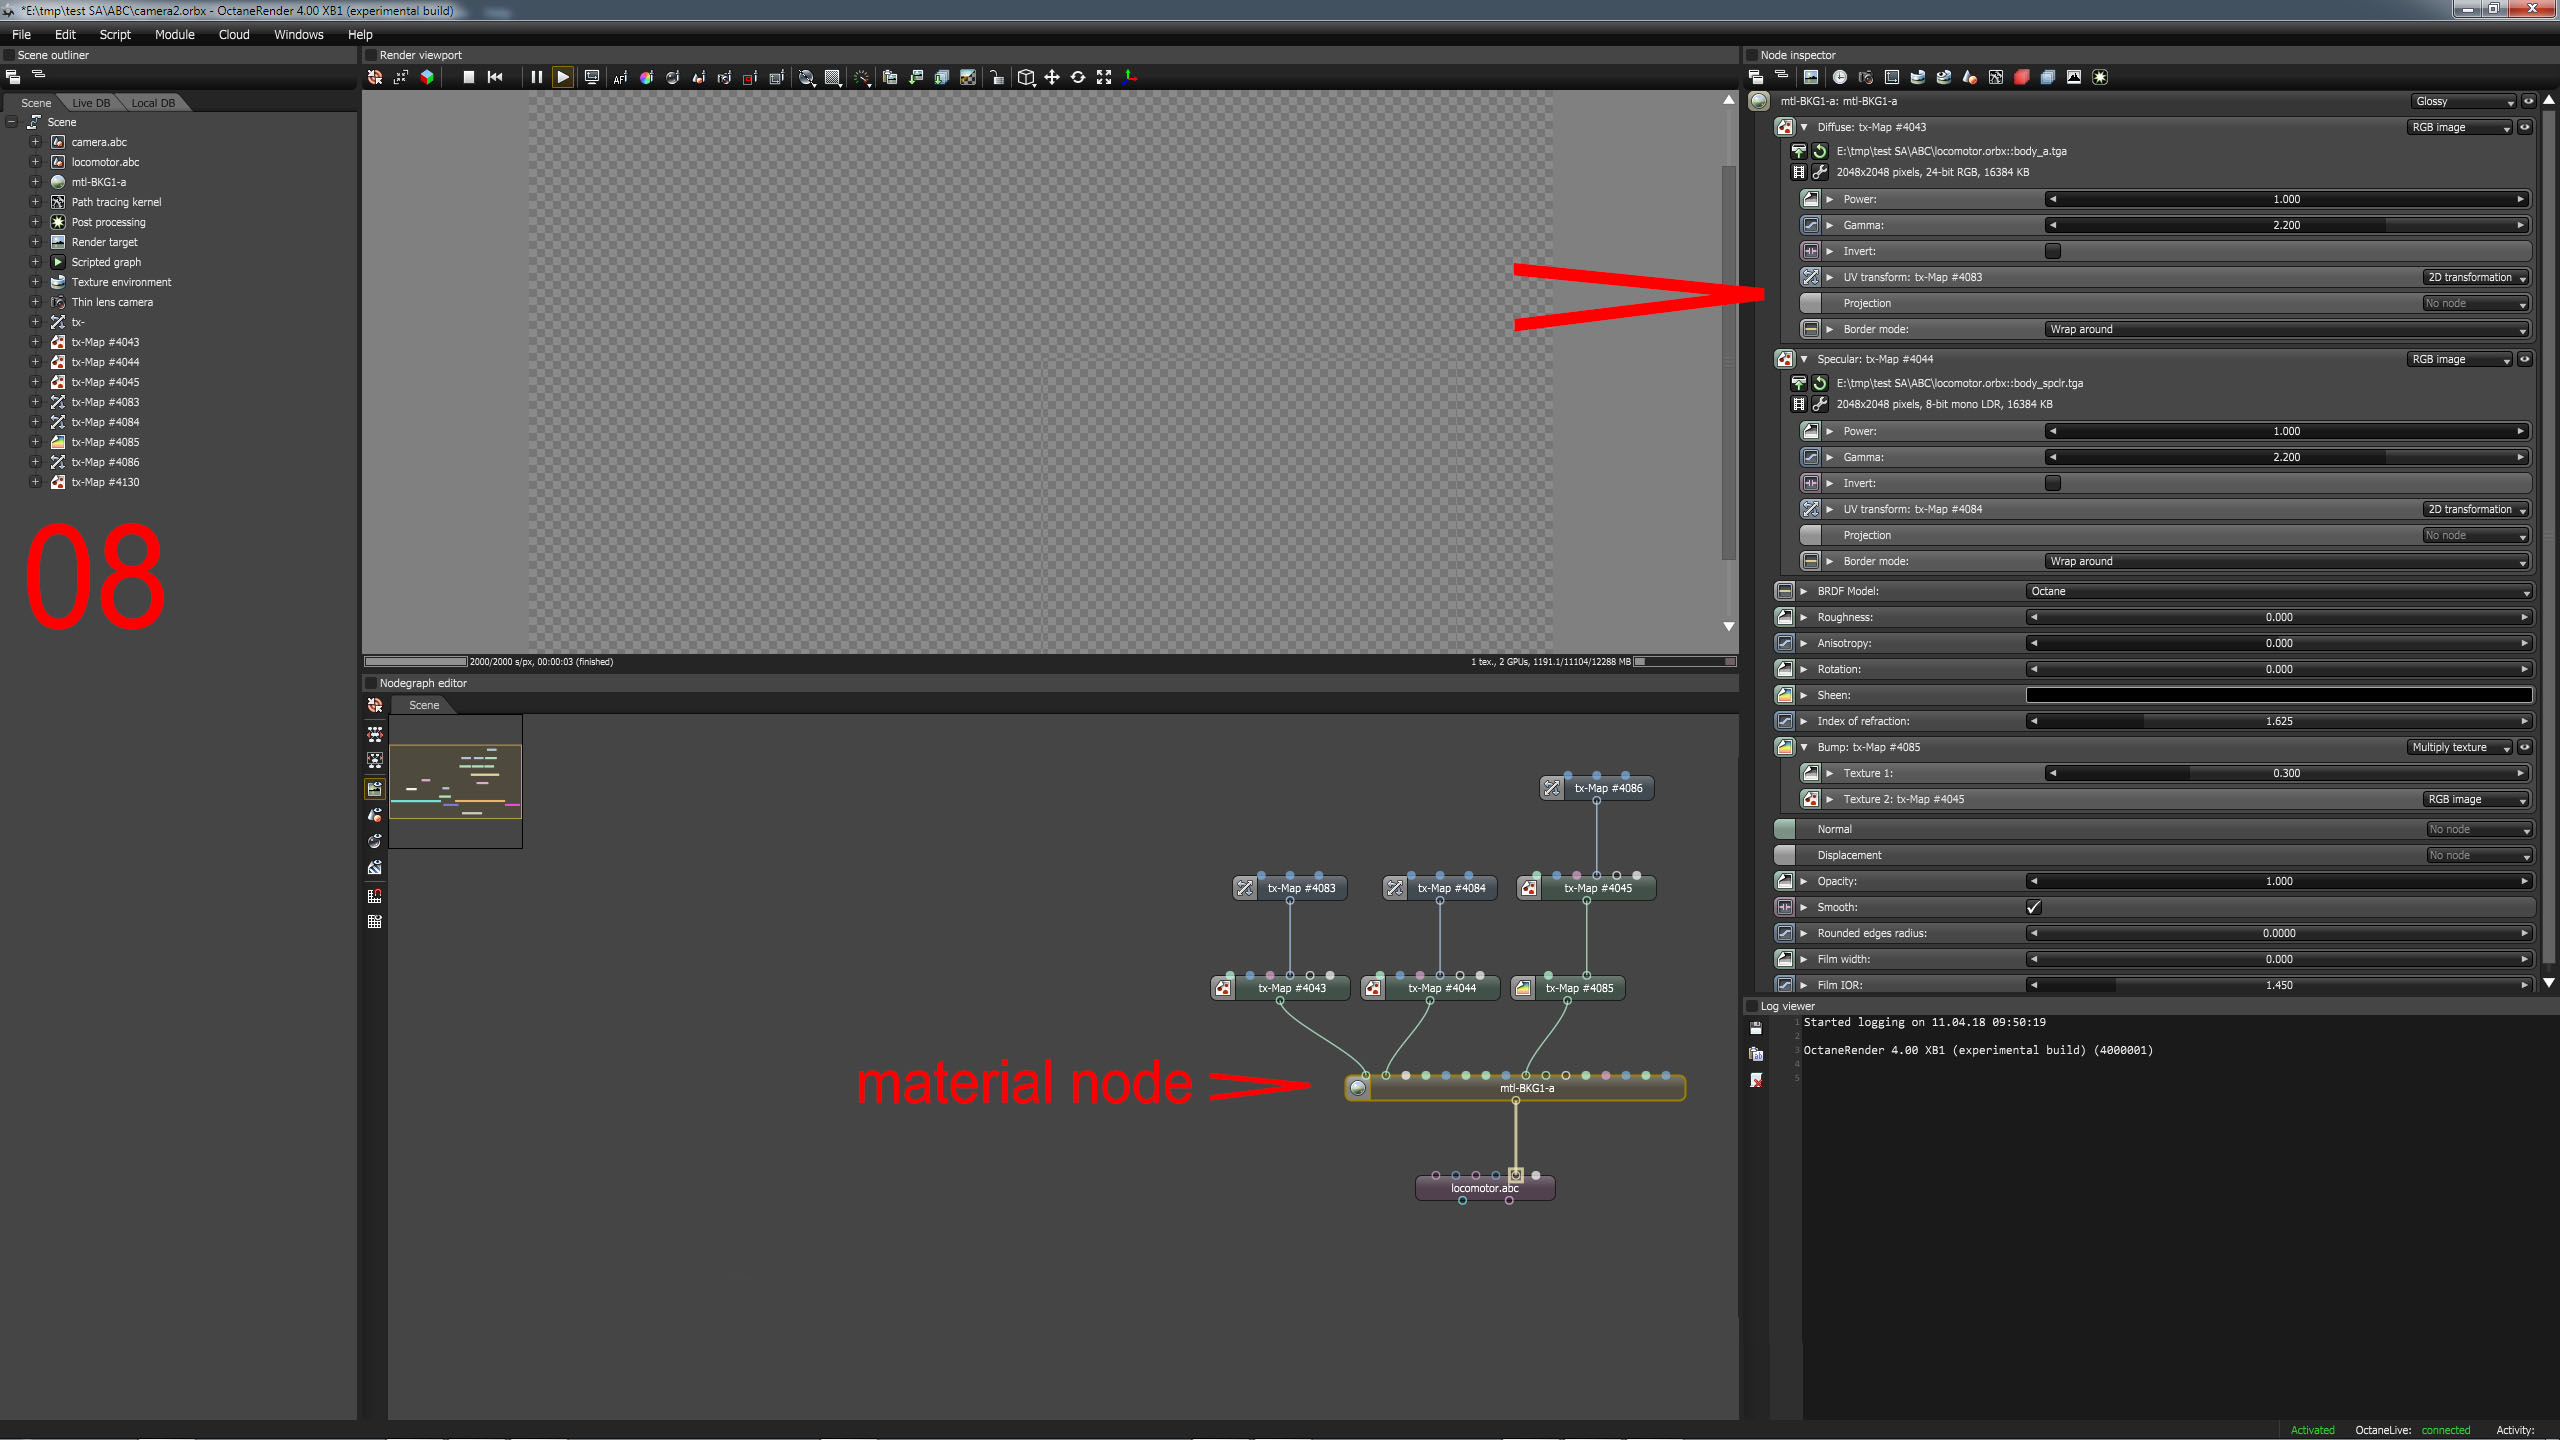
Task: Toggle the viewport lock icon
Action: pyautogui.click(x=996, y=77)
